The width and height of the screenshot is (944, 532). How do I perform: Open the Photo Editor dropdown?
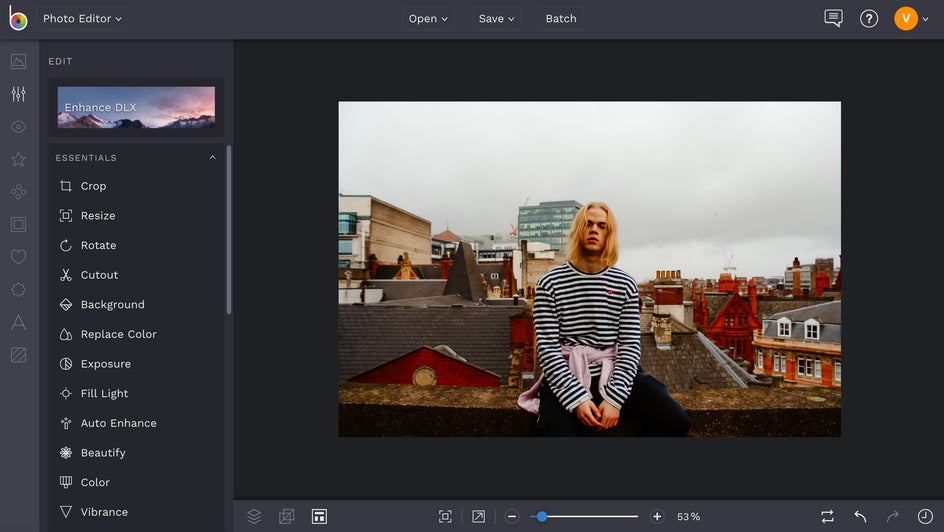(82, 18)
